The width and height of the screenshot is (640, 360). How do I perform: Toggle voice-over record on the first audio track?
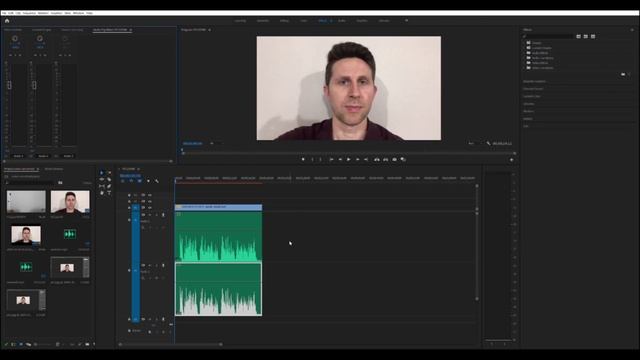(x=163, y=215)
